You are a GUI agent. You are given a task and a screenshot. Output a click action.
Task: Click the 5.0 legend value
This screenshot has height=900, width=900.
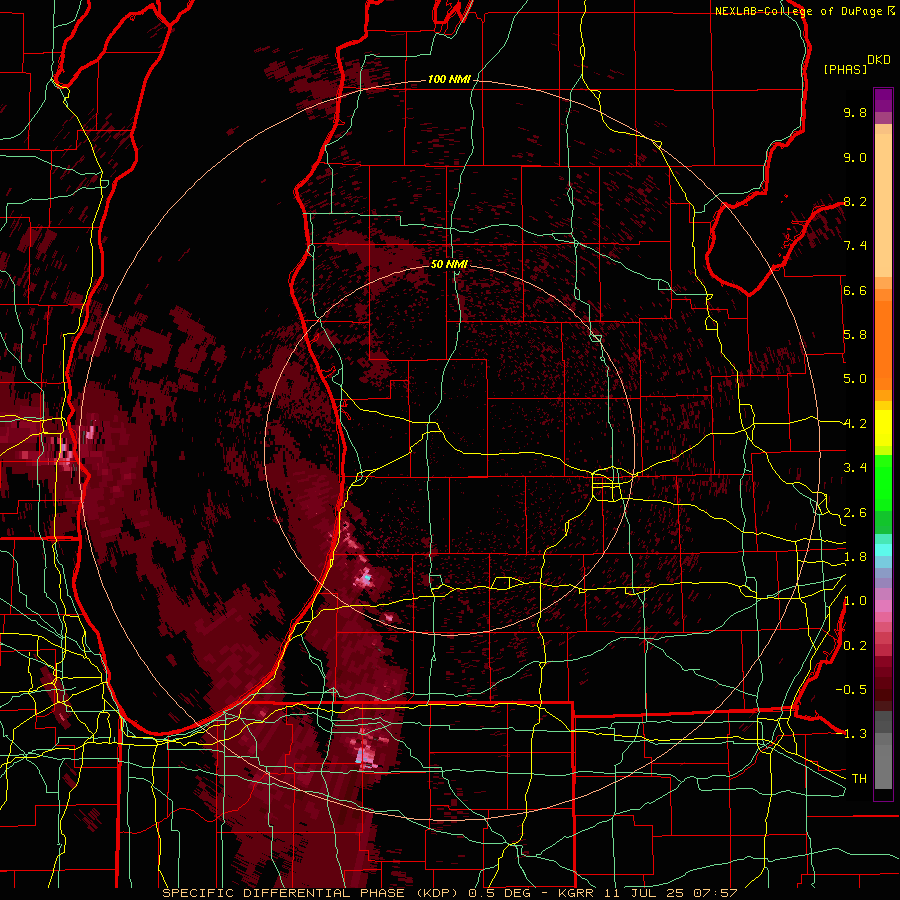855,379
